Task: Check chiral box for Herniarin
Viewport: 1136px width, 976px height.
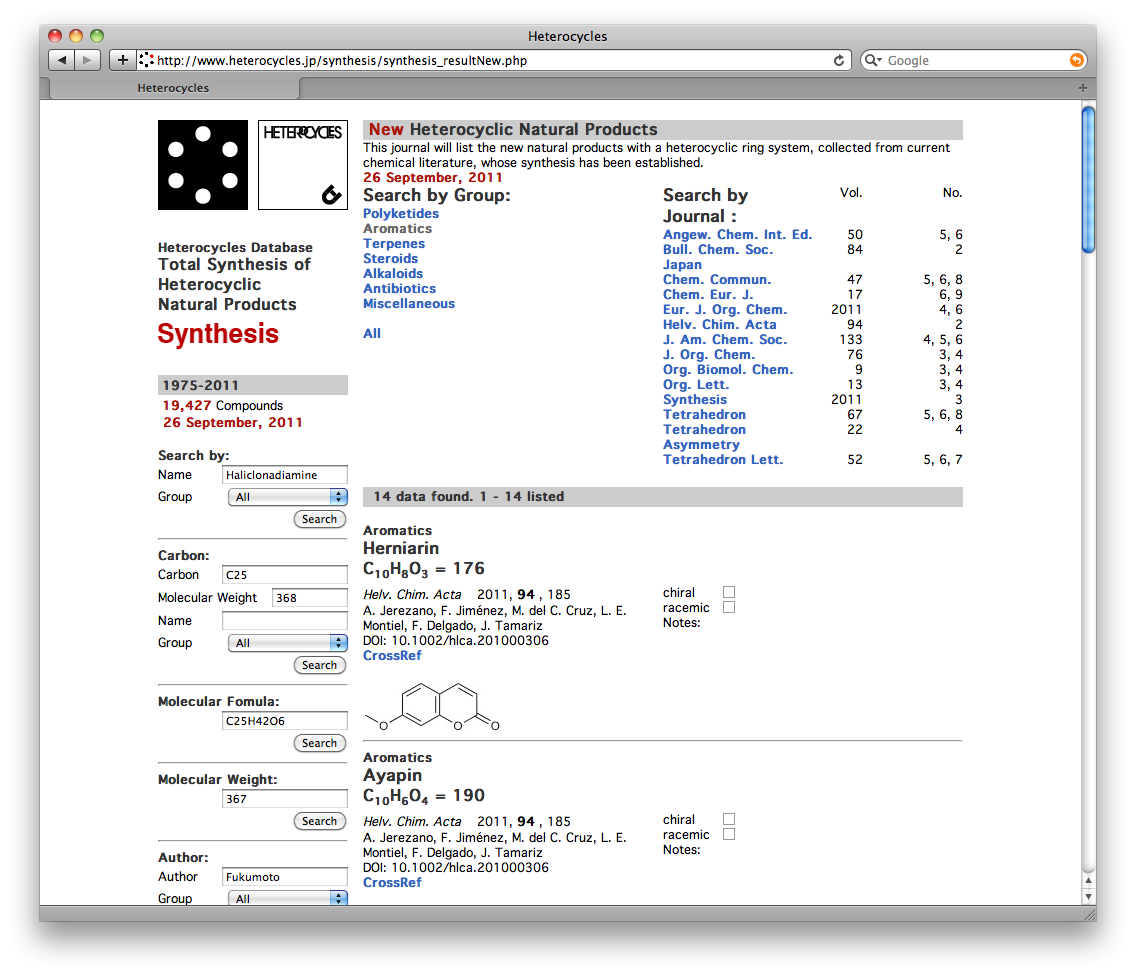Action: coord(729,592)
